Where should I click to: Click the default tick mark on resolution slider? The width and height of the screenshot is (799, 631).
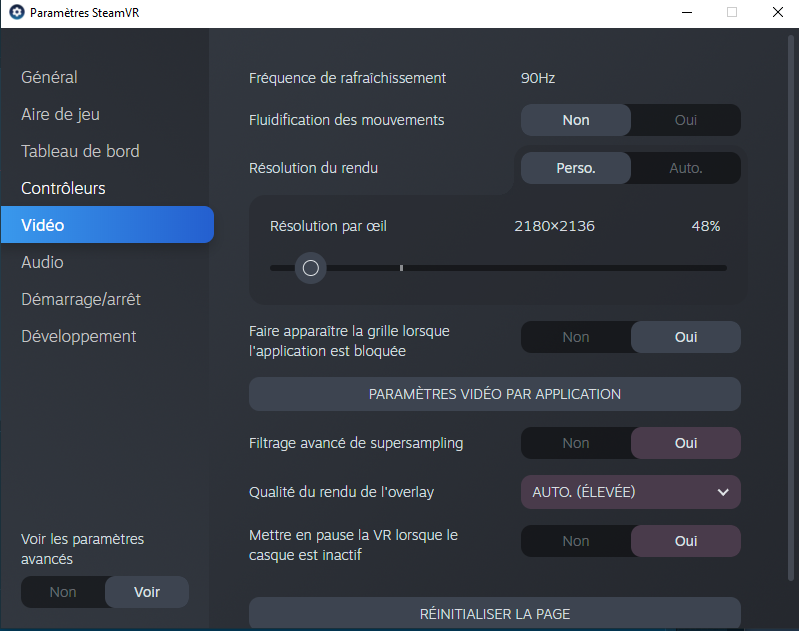tap(402, 268)
